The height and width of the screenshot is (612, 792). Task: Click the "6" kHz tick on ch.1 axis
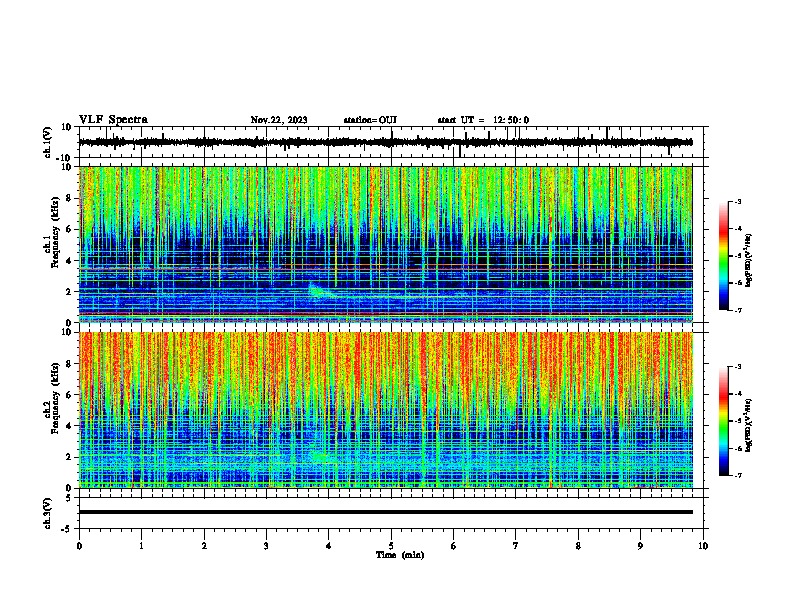(70, 229)
